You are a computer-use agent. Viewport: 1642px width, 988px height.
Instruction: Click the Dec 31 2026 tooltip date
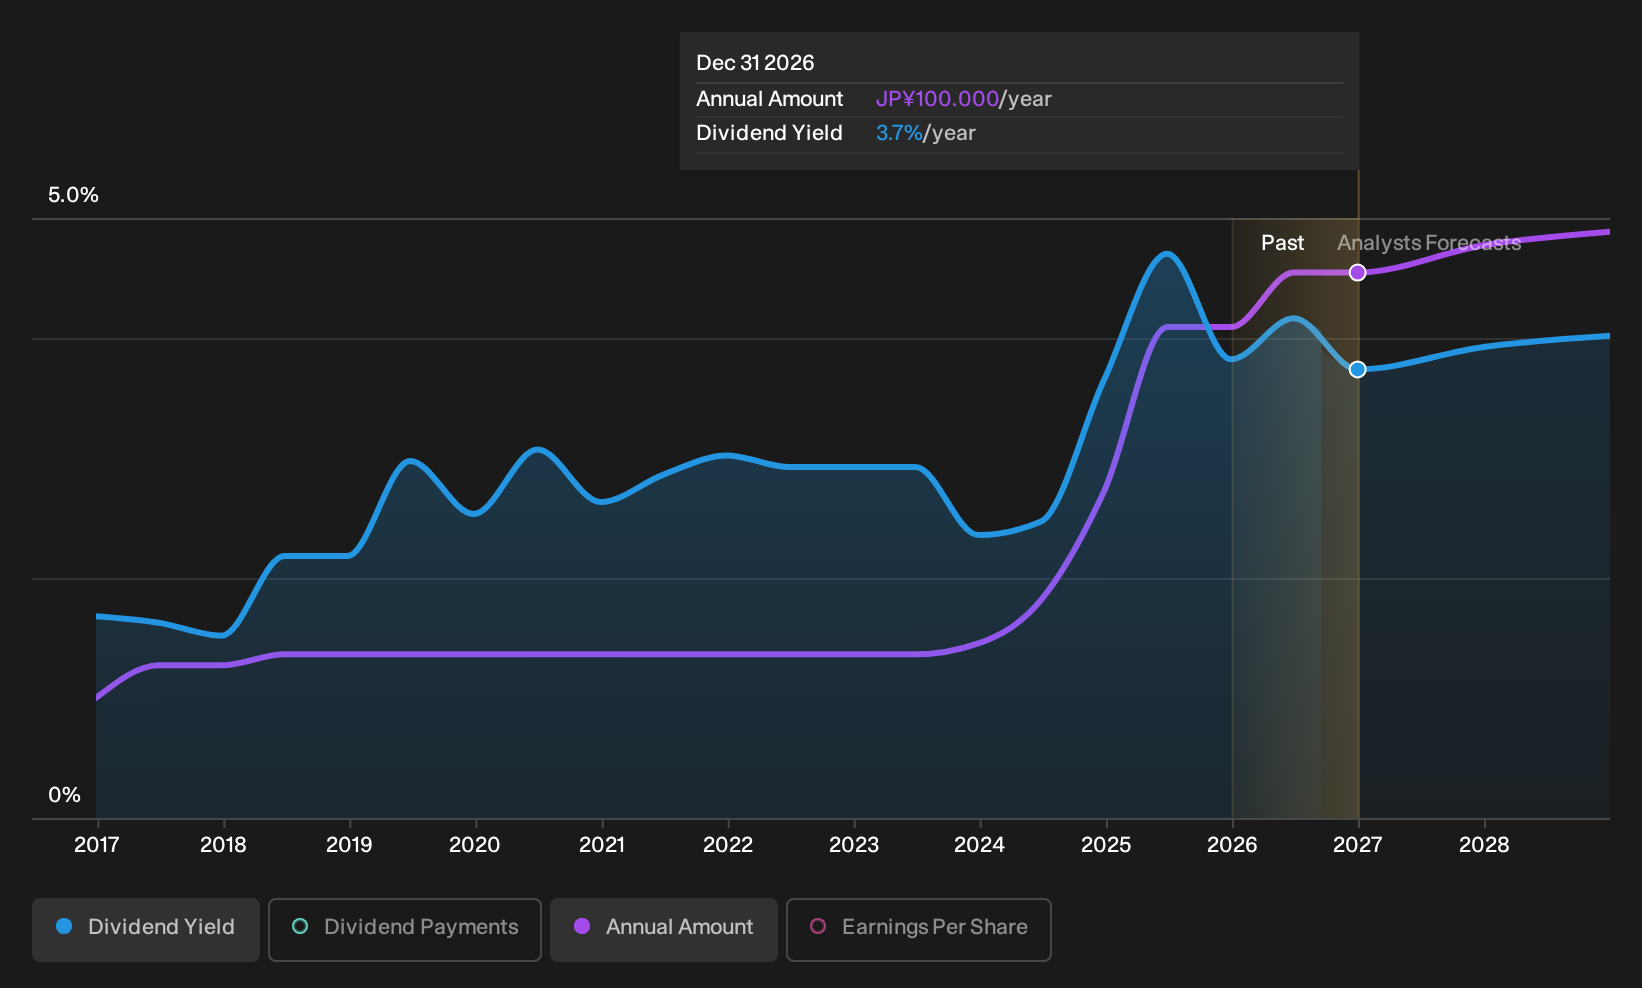pyautogui.click(x=755, y=63)
